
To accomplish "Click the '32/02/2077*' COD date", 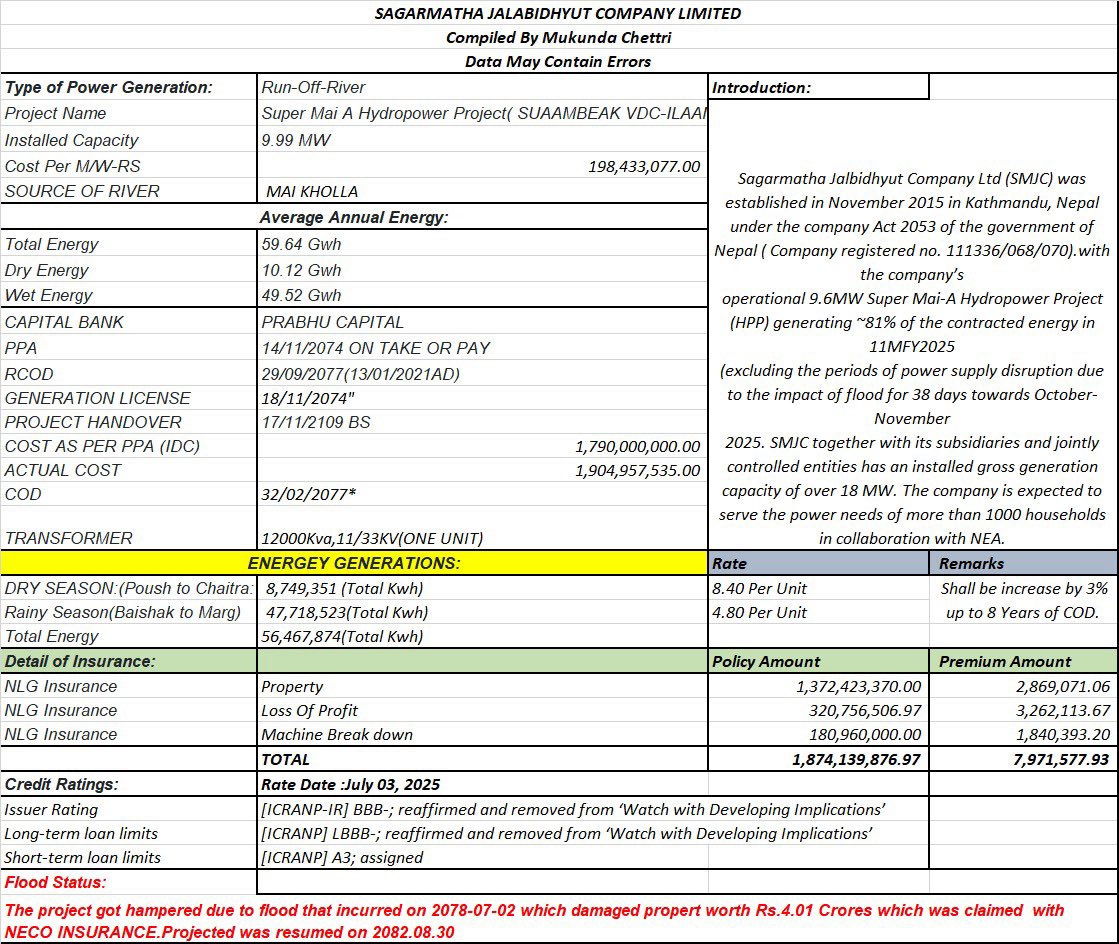I will (x=308, y=494).
